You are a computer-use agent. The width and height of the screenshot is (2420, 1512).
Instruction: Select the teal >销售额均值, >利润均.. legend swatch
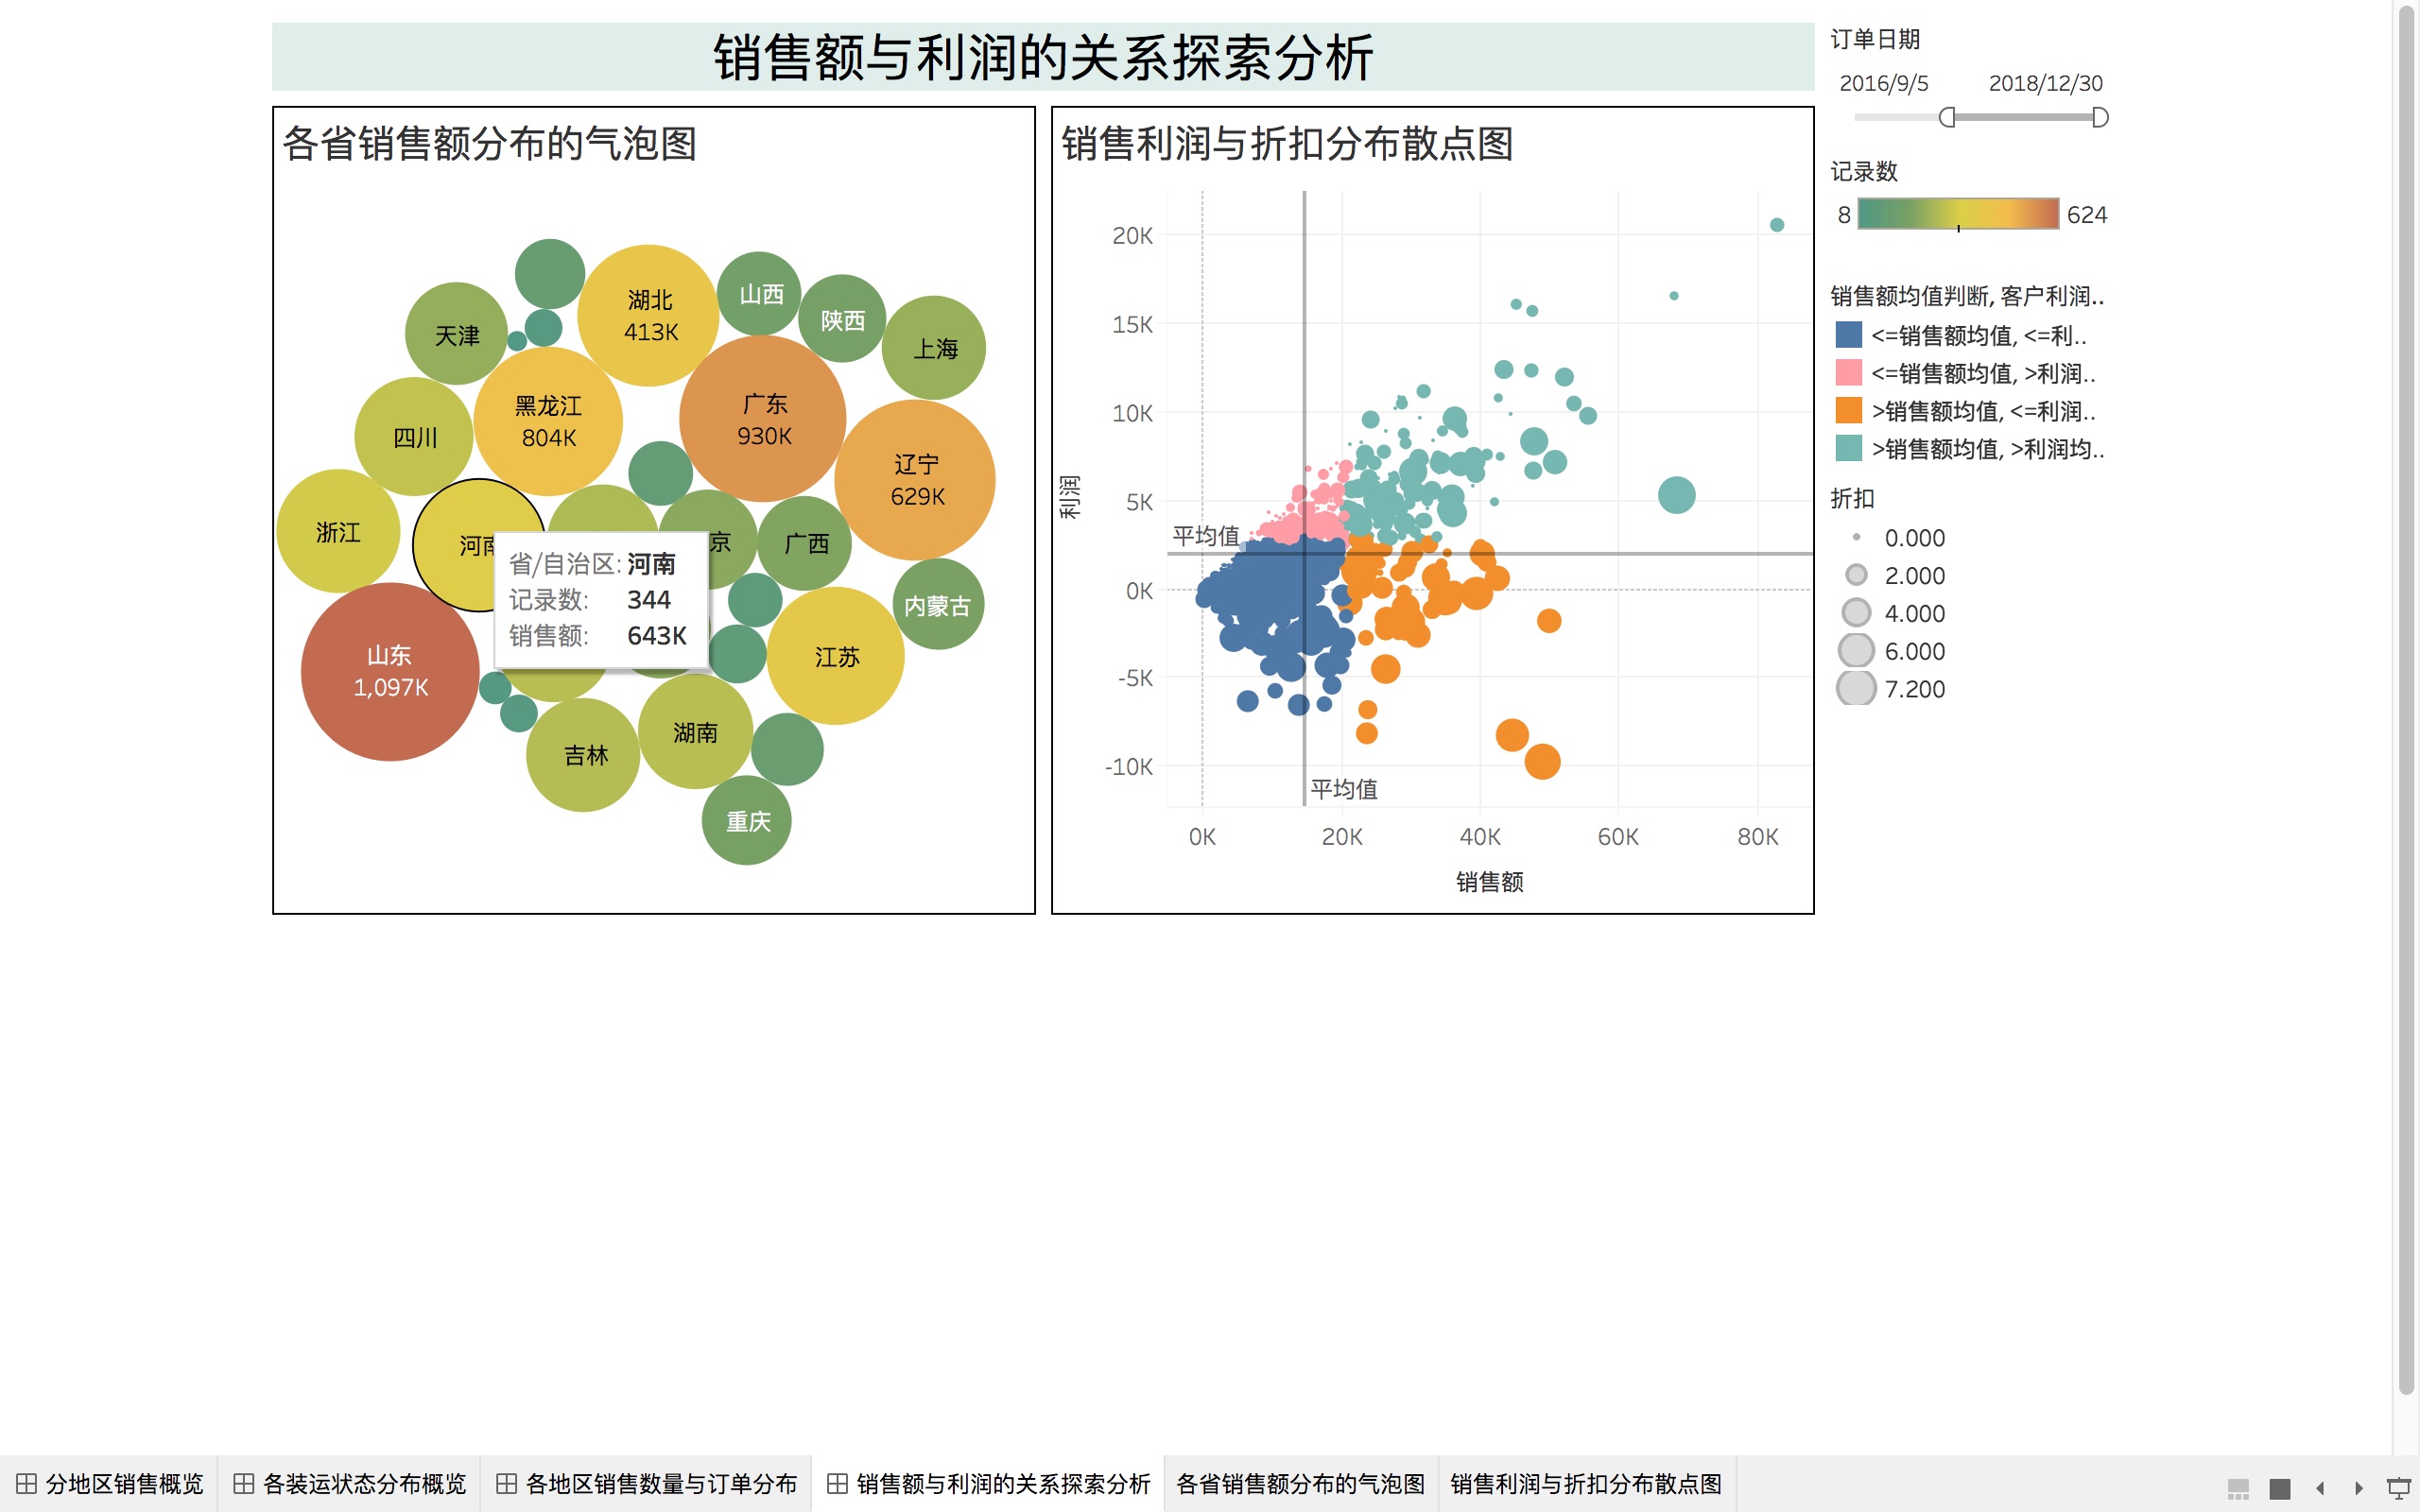[1849, 449]
